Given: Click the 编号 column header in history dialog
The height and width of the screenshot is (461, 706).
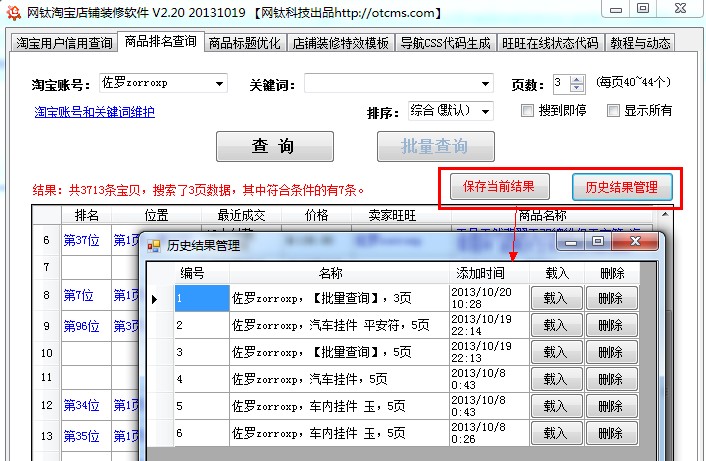Looking at the screenshot, I should point(202,273).
